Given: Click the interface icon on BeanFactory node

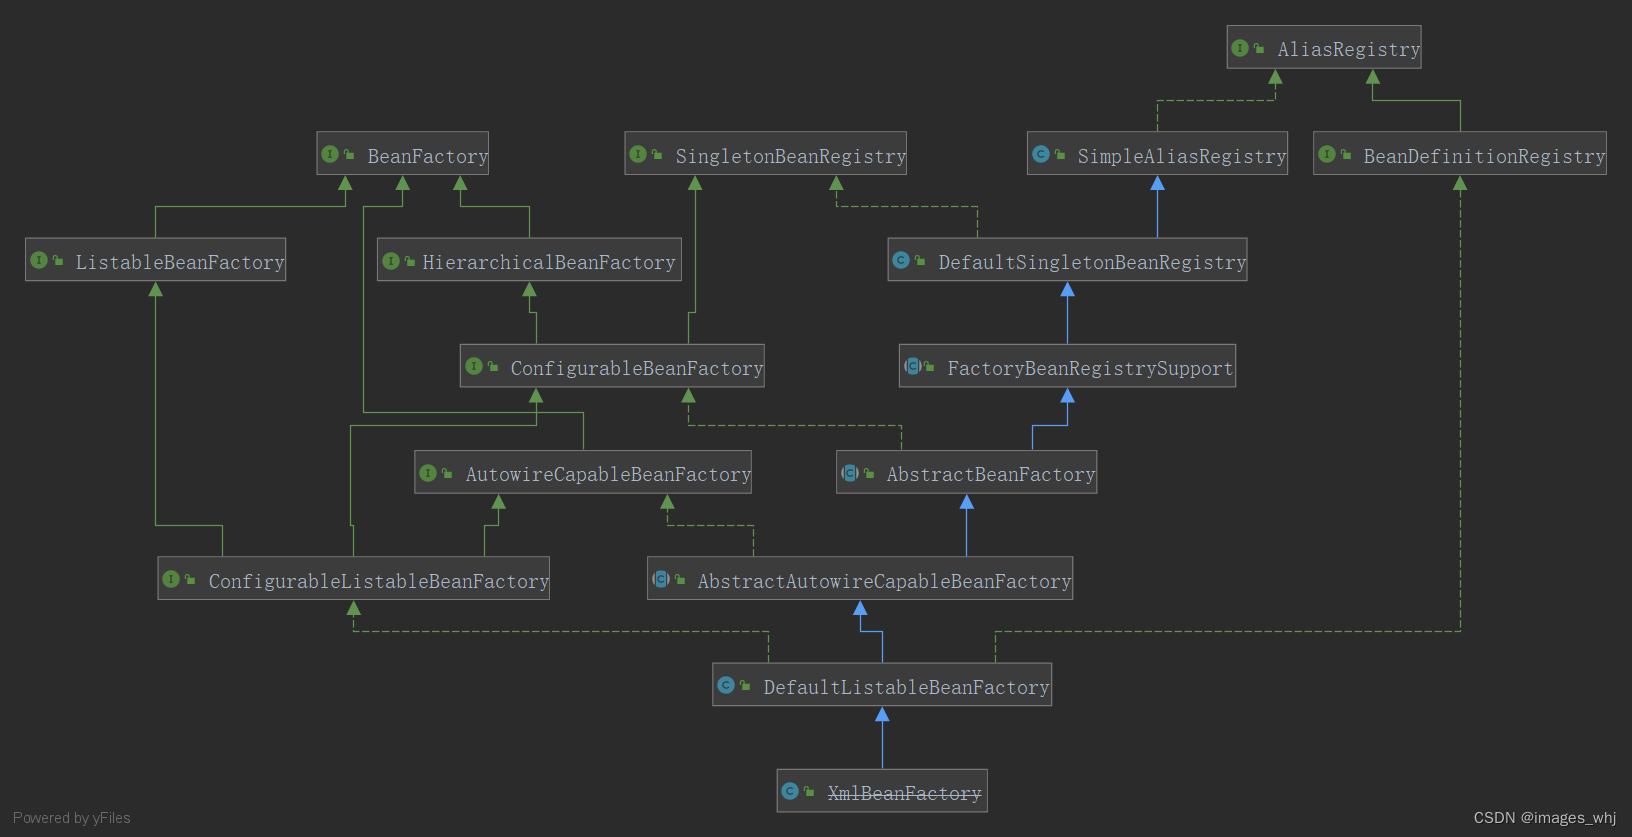Looking at the screenshot, I should [330, 154].
